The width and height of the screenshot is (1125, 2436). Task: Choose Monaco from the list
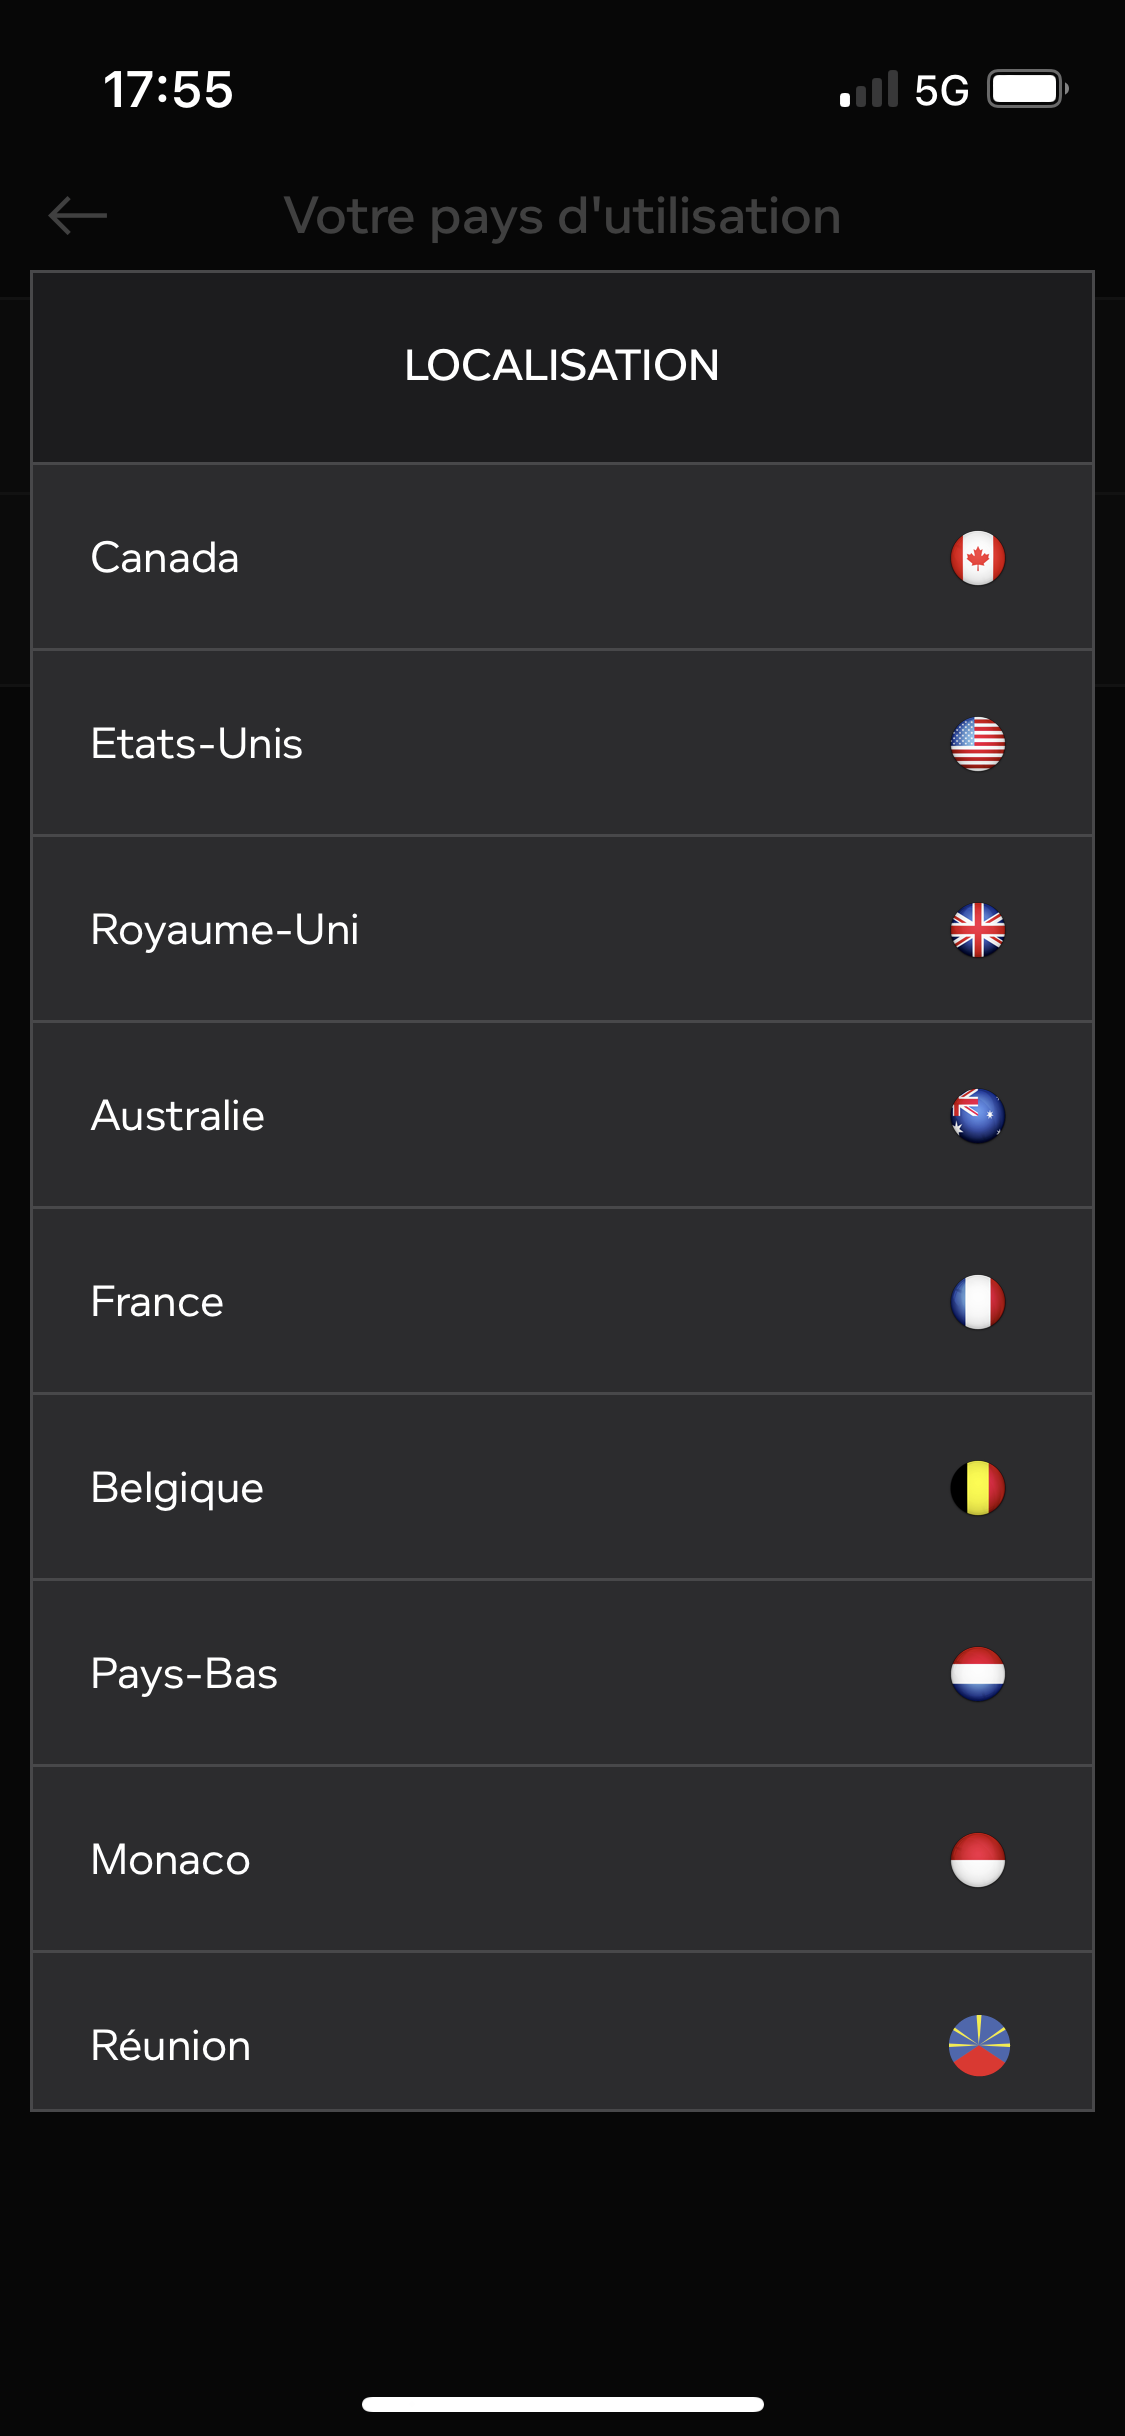point(562,1859)
